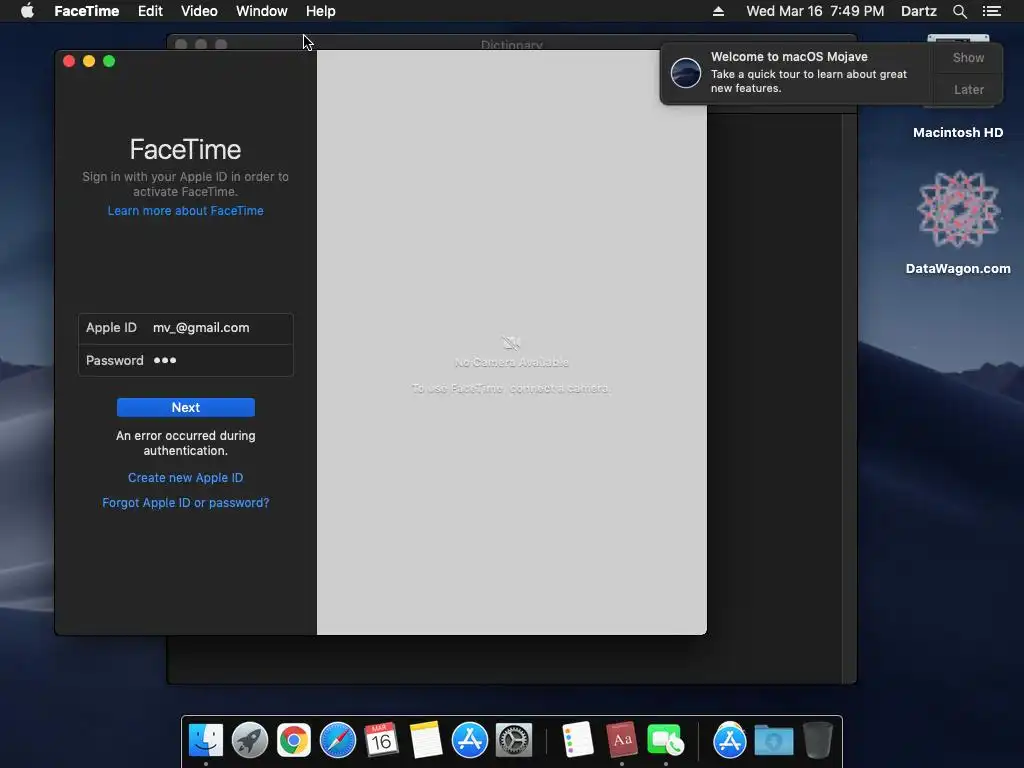
Task: Click the eject icon in menu bar
Action: (718, 11)
